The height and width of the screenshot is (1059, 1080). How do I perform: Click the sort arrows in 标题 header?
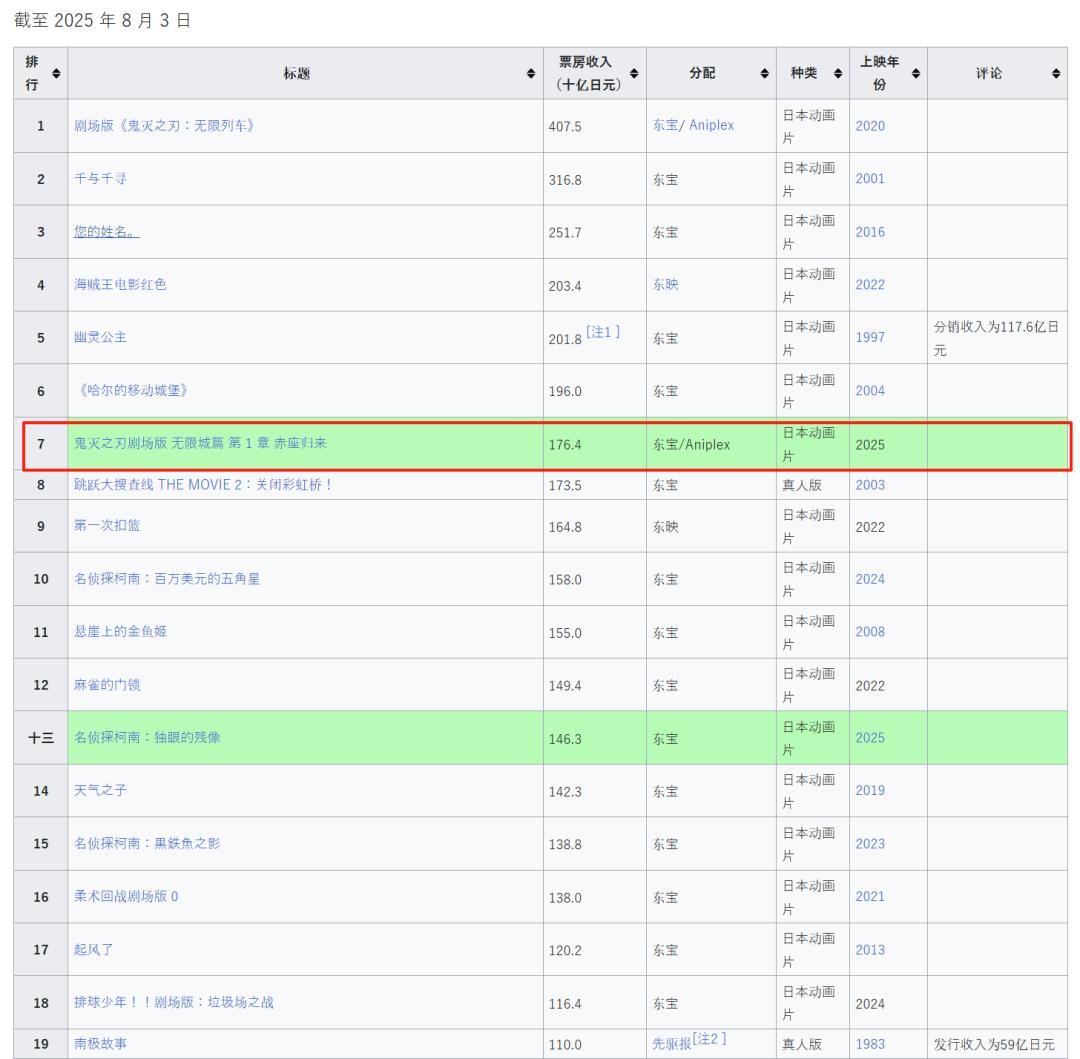tap(531, 73)
